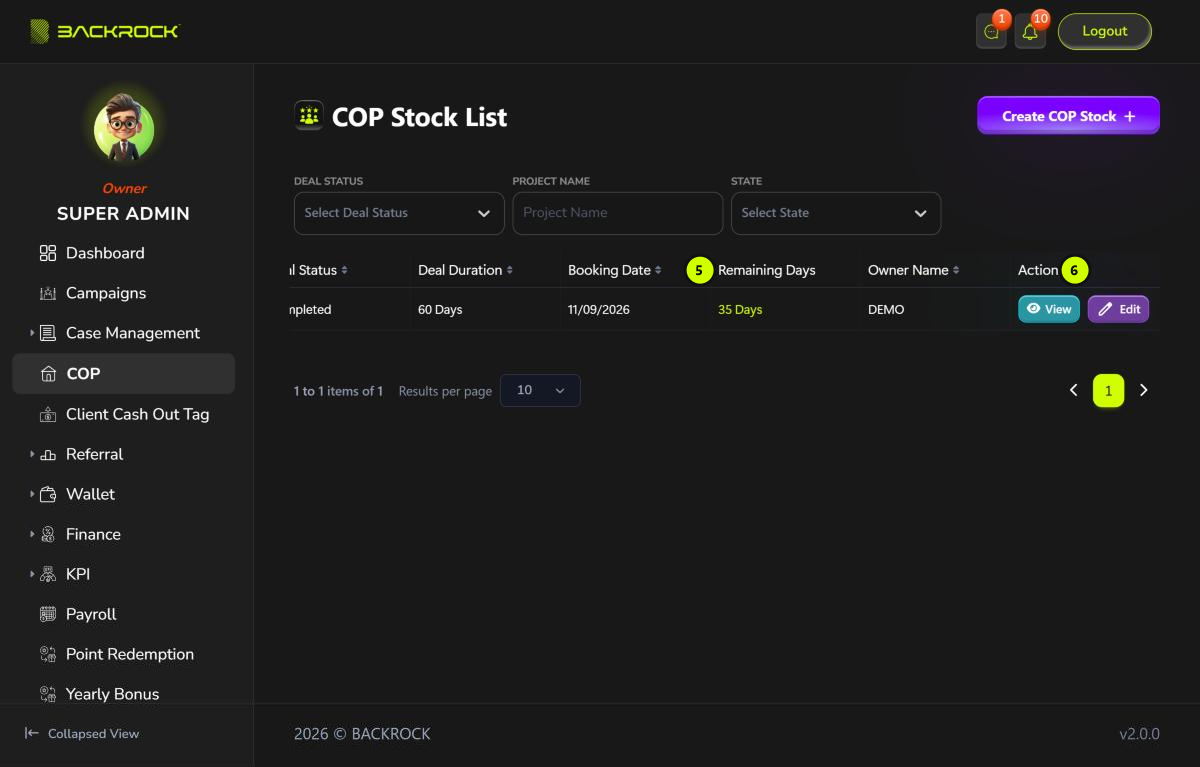View the DEMO stock row
1200x767 pixels.
click(1049, 309)
